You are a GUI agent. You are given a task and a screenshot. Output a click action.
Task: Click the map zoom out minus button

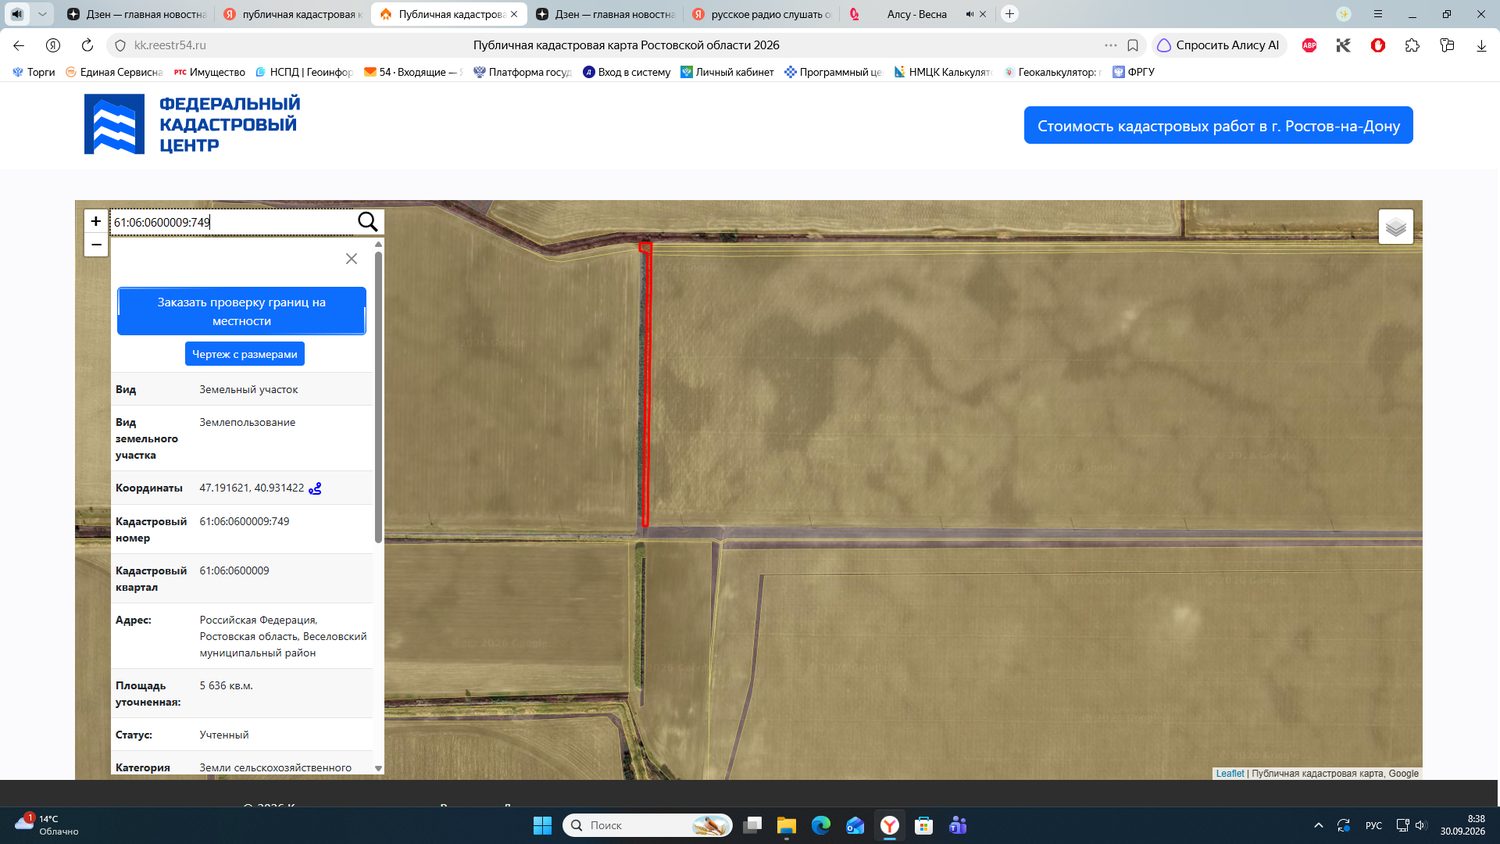(x=96, y=245)
